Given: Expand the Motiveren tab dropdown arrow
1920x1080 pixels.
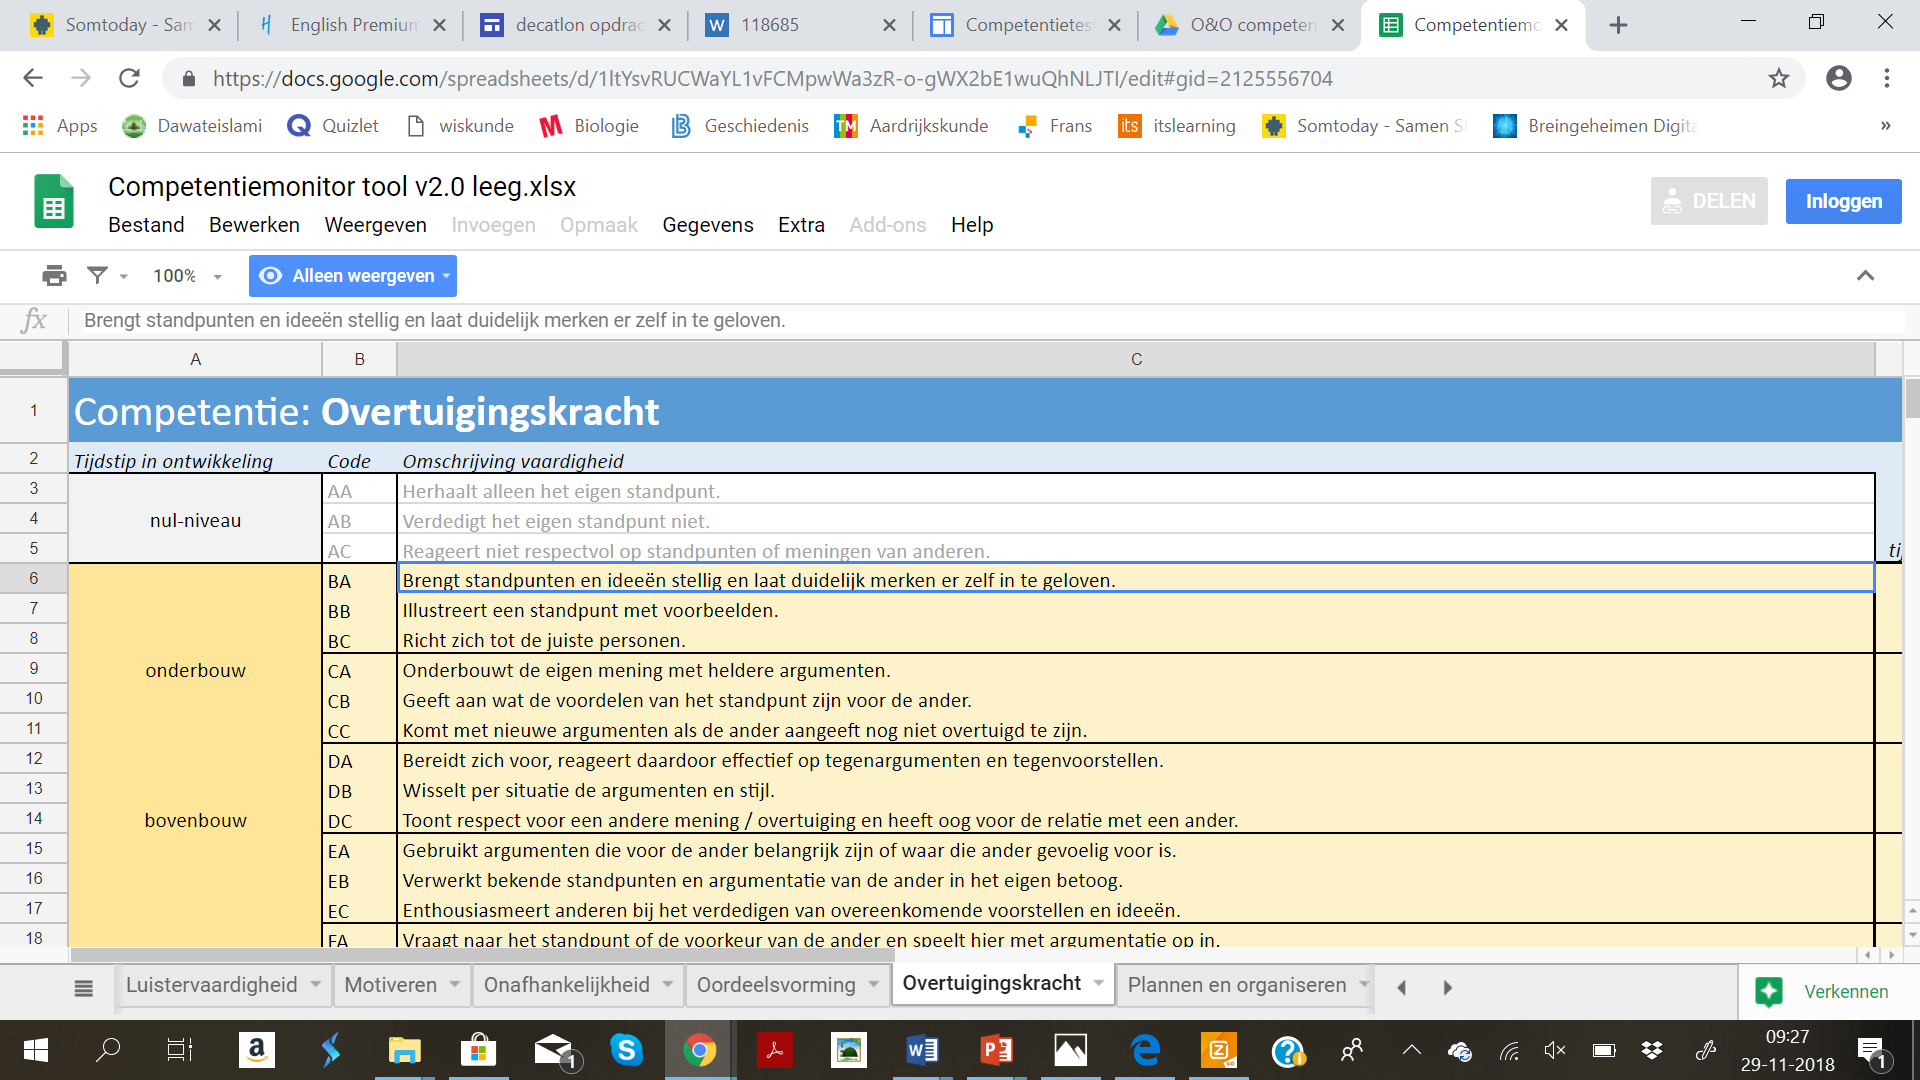Looking at the screenshot, I should [455, 985].
